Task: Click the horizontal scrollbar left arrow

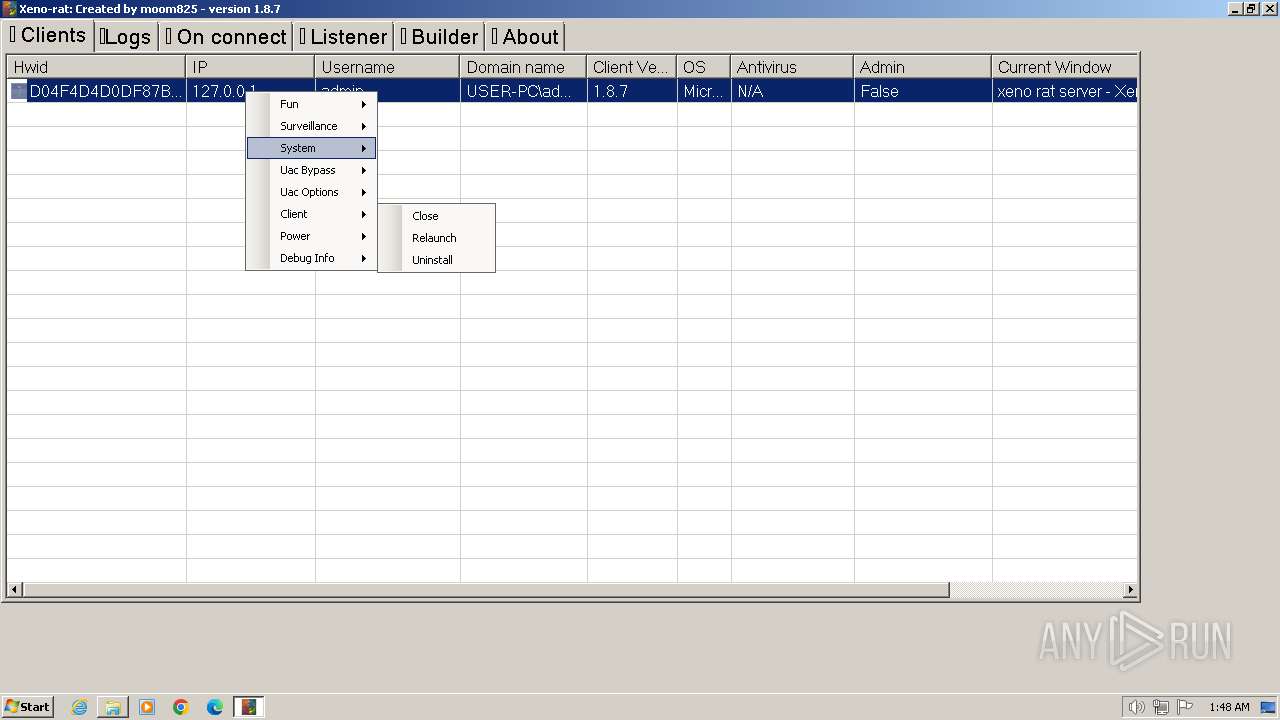Action: click(15, 590)
